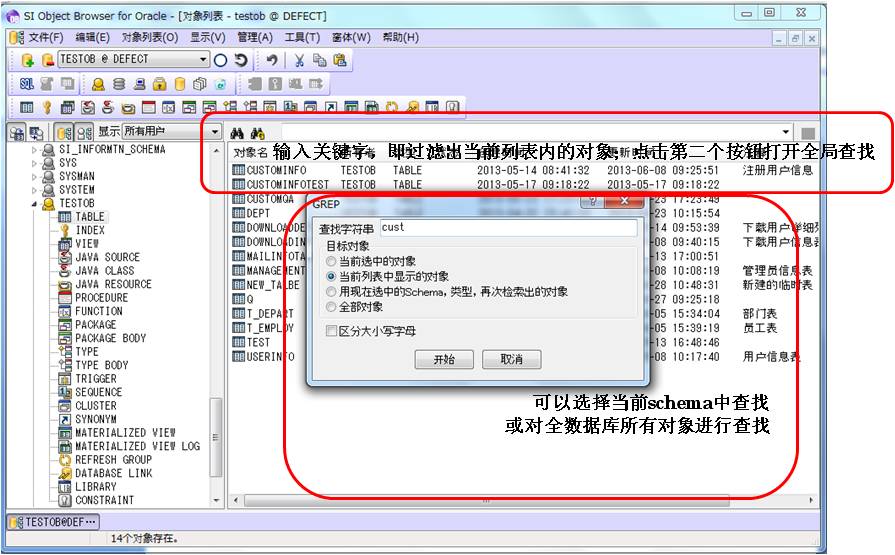
Task: Enable the 区分大小写字母 checkbox
Action: coord(331,331)
